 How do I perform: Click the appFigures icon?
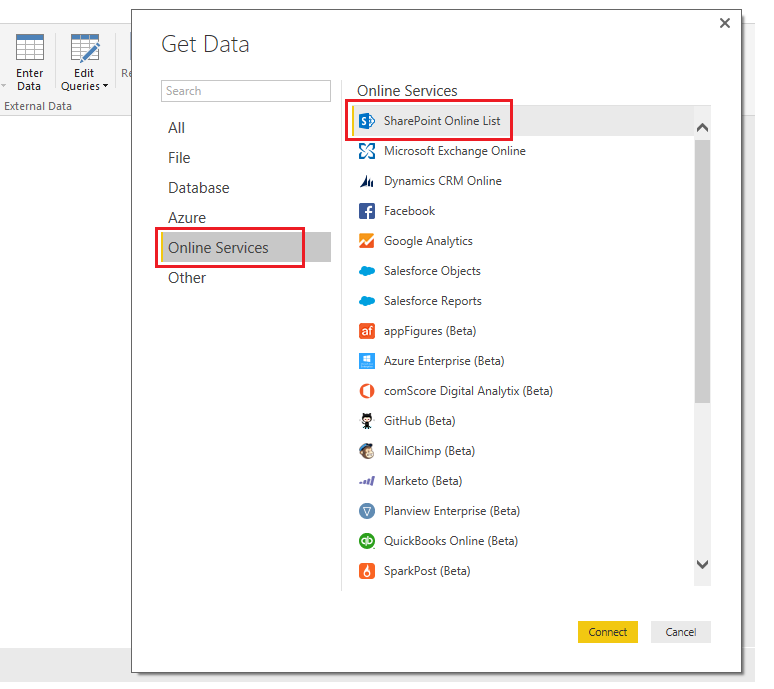click(366, 331)
